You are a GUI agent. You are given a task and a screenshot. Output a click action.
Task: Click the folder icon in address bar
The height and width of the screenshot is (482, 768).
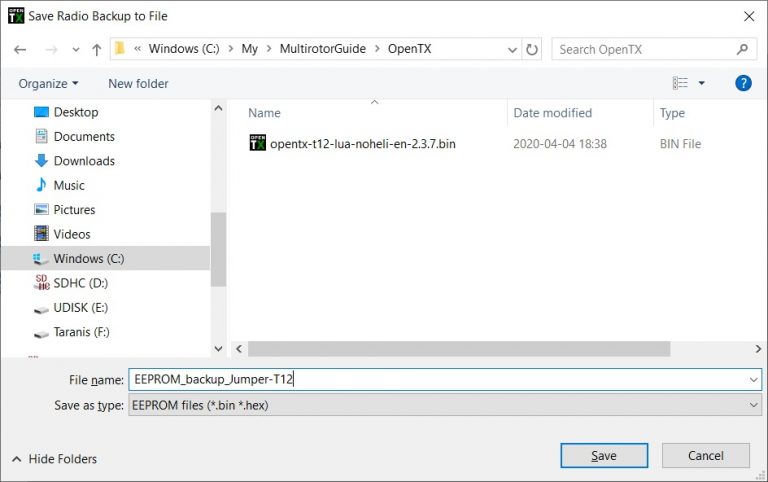pos(120,48)
